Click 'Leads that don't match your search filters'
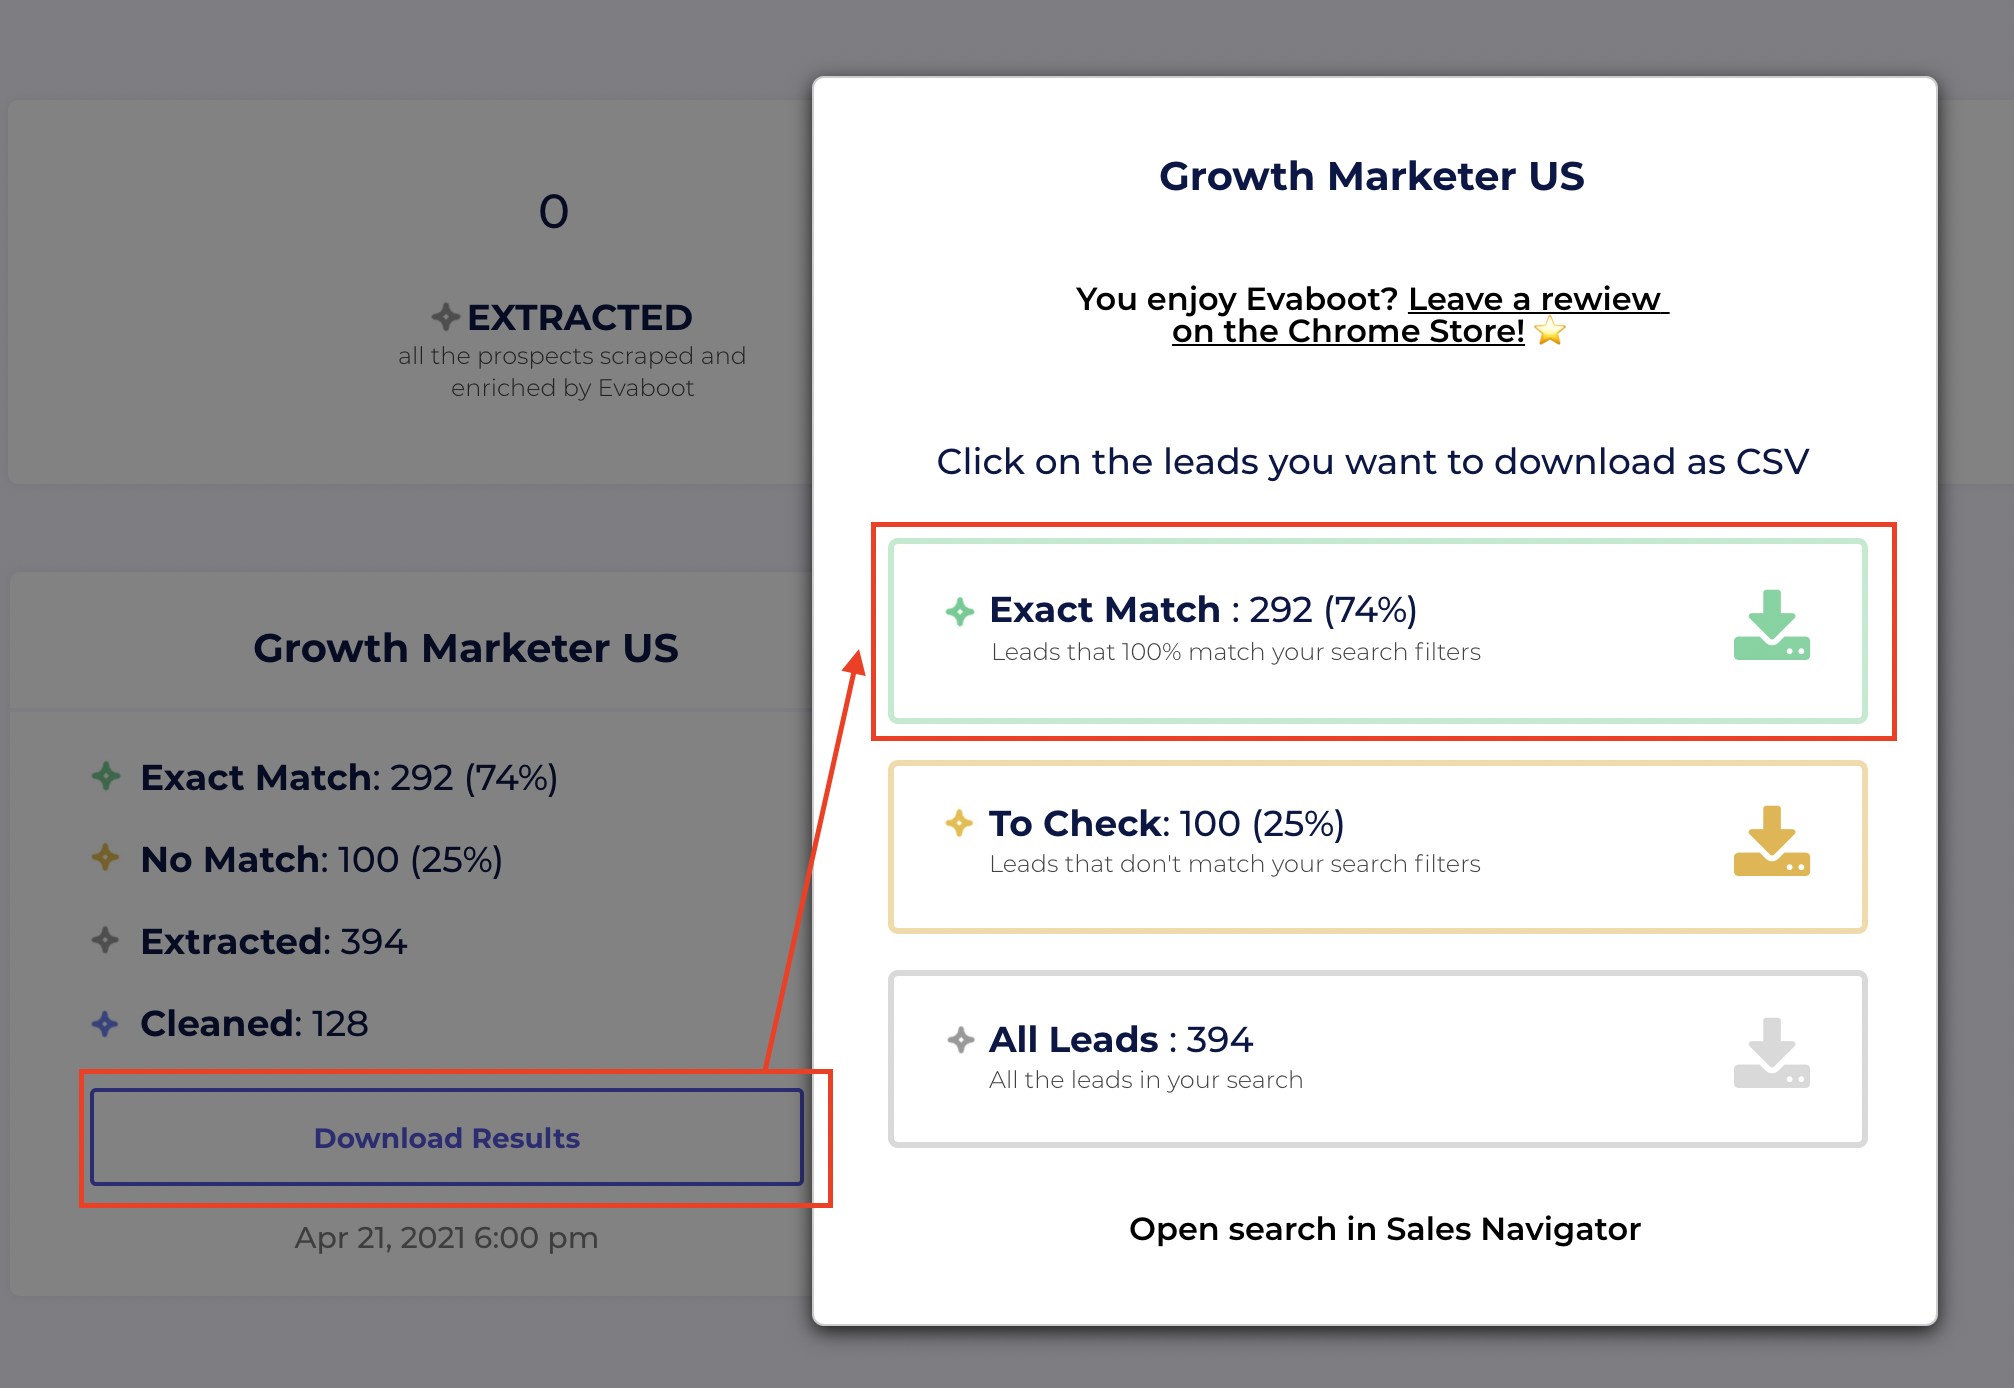Viewport: 2014px width, 1388px height. pyautogui.click(x=1235, y=864)
